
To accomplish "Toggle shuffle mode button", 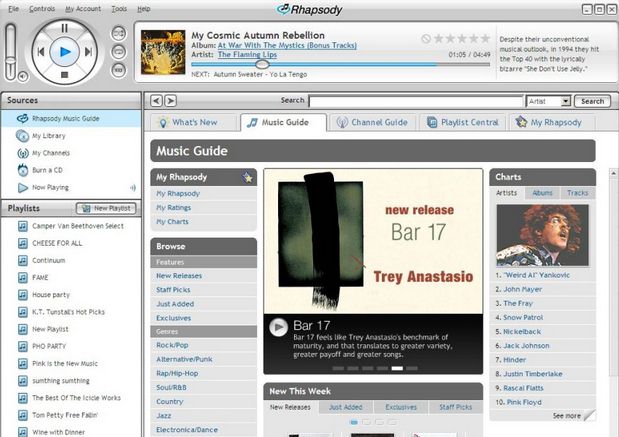I will (x=118, y=33).
